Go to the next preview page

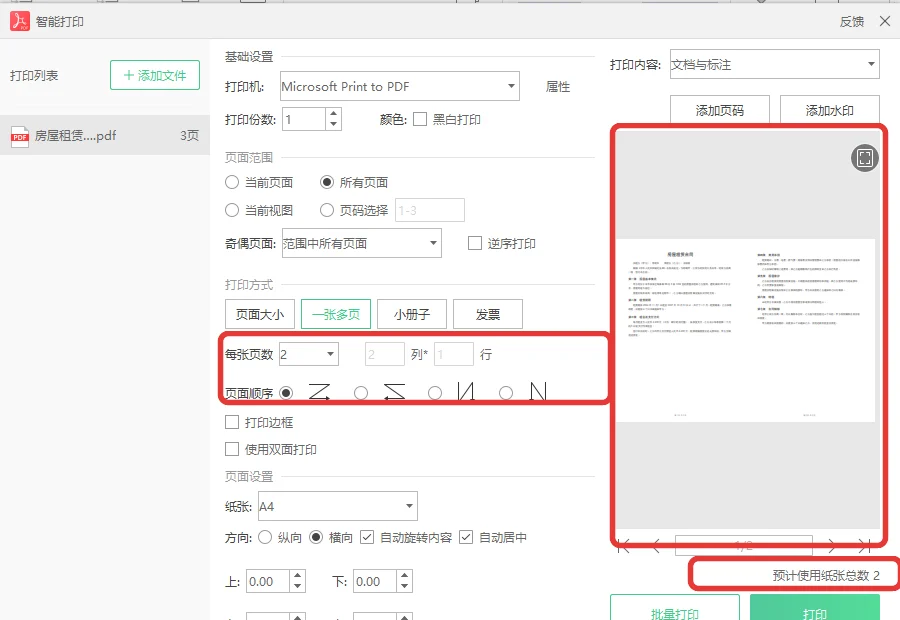(x=831, y=546)
